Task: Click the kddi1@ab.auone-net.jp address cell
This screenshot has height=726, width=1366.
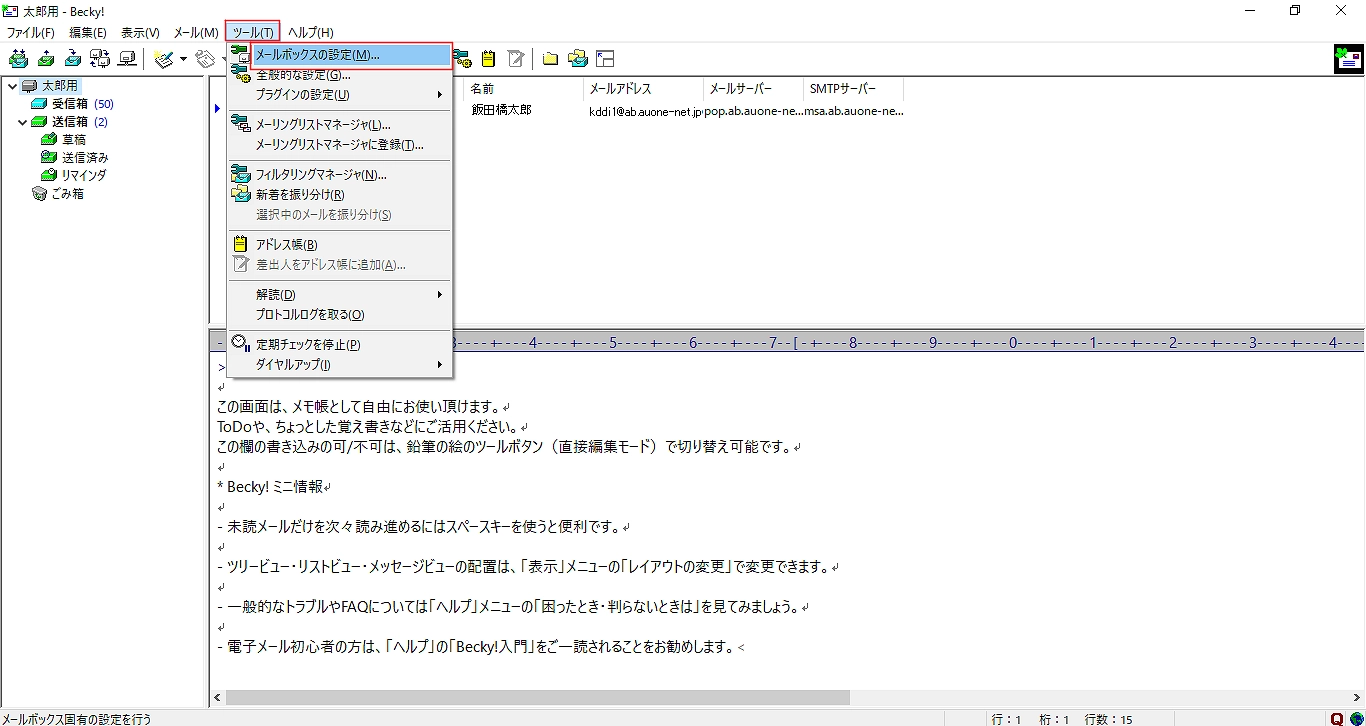Action: click(645, 111)
